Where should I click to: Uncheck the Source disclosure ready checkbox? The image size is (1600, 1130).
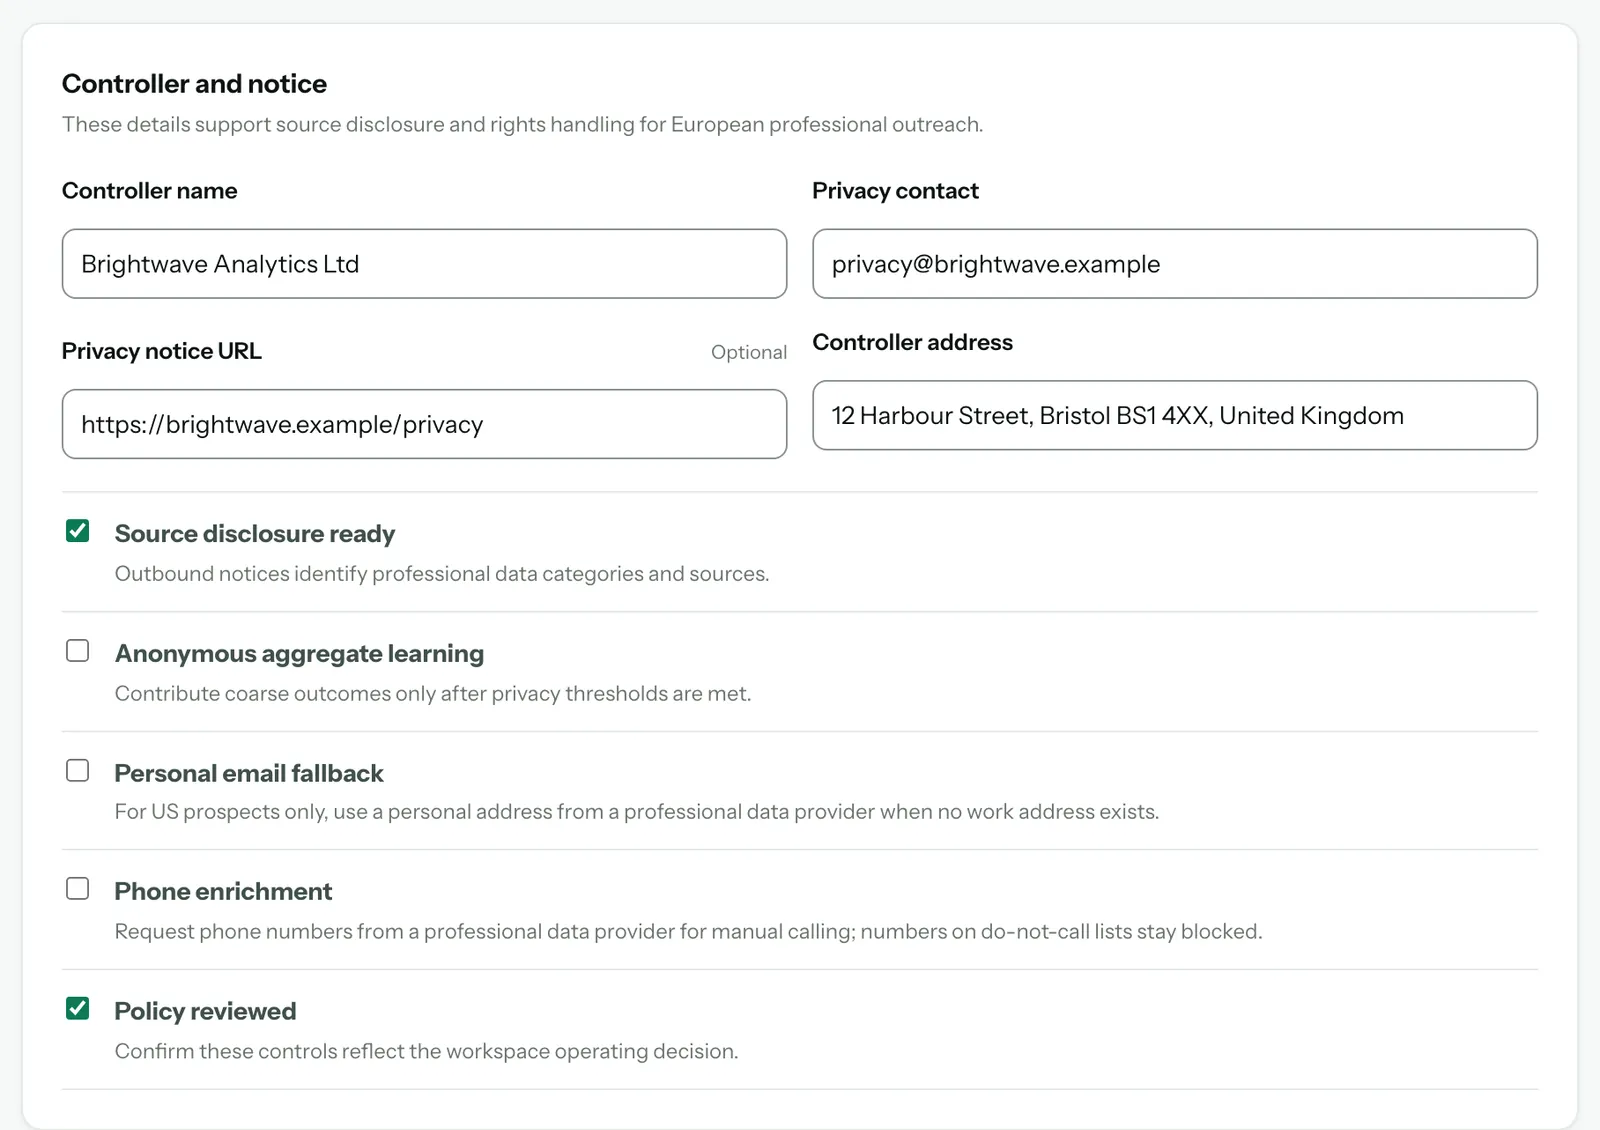tap(77, 531)
